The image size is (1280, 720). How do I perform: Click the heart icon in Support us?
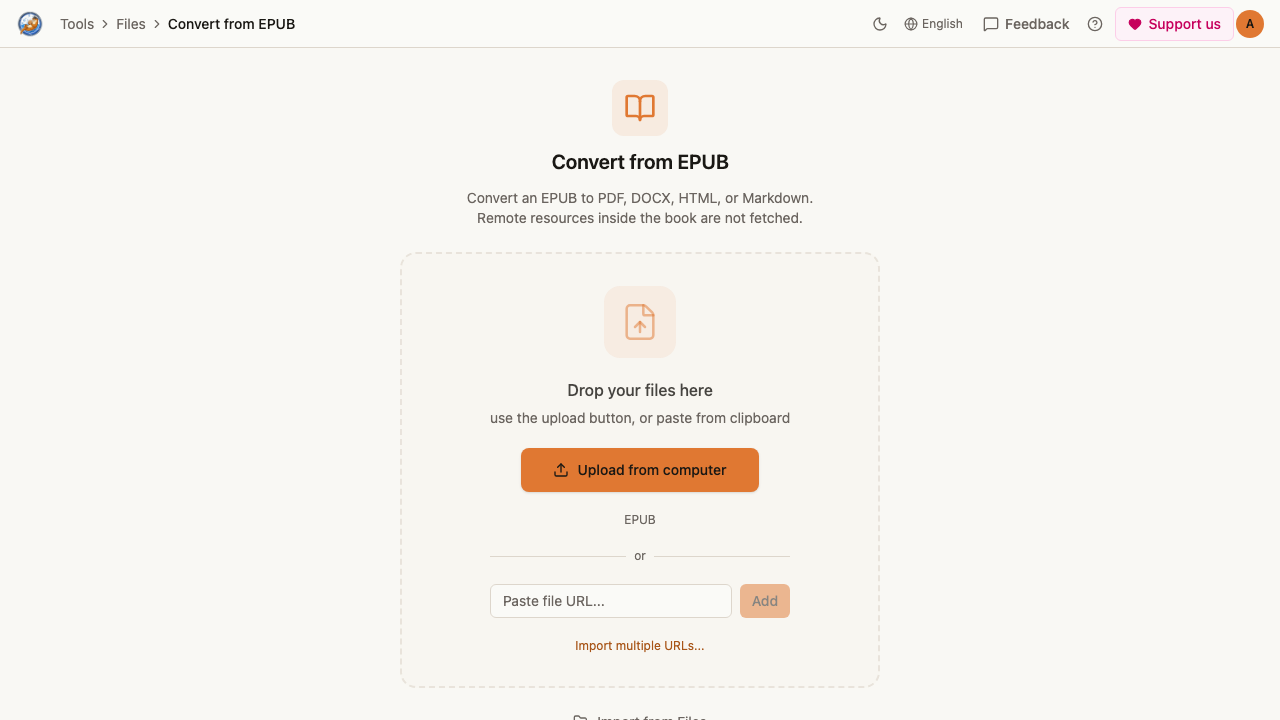click(1135, 24)
